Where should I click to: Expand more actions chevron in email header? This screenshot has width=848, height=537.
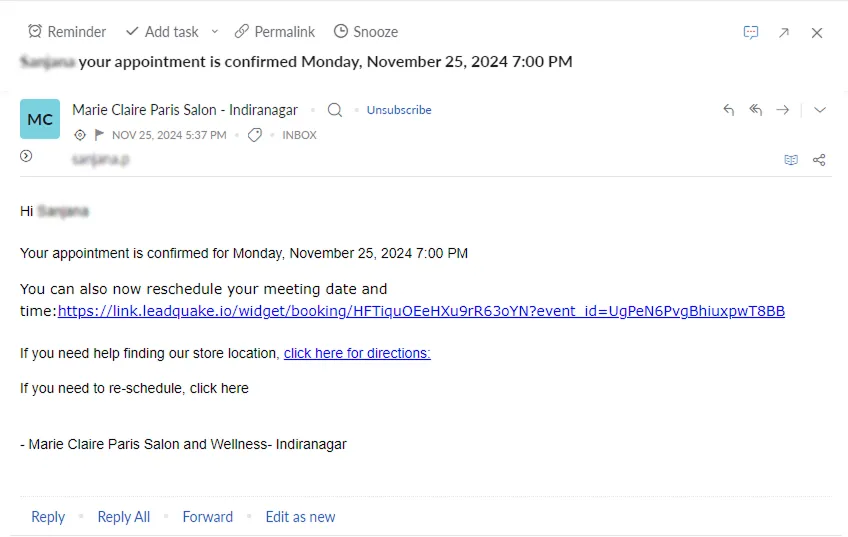(x=820, y=110)
